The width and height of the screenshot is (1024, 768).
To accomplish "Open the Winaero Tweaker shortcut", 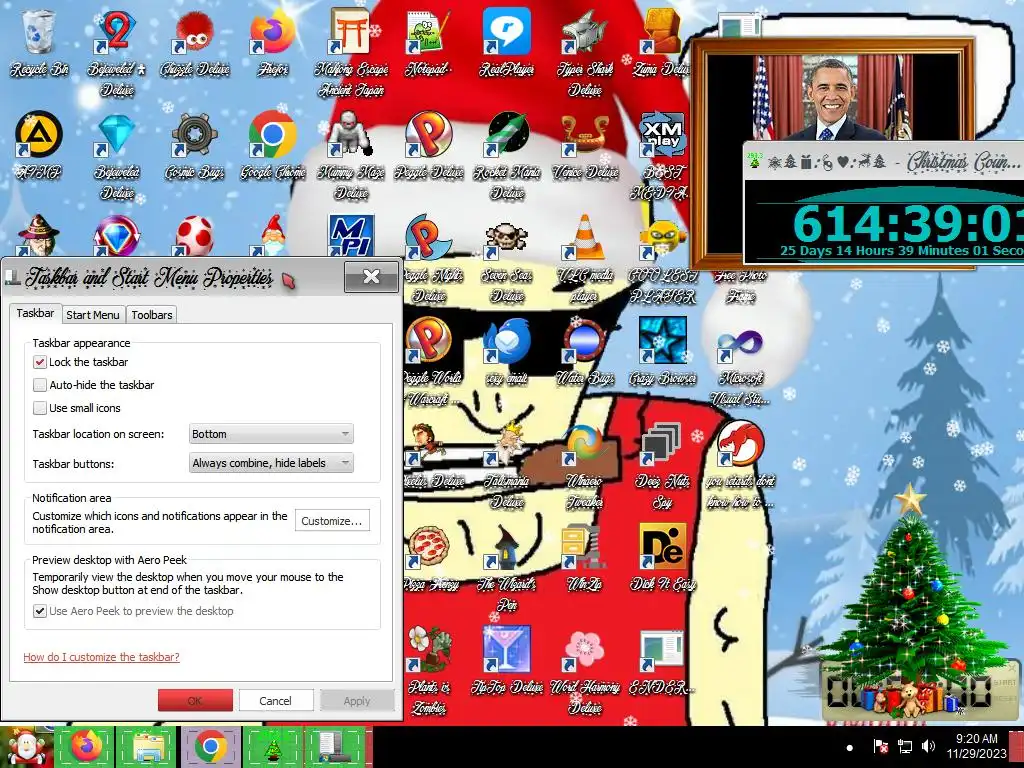I will click(x=584, y=465).
